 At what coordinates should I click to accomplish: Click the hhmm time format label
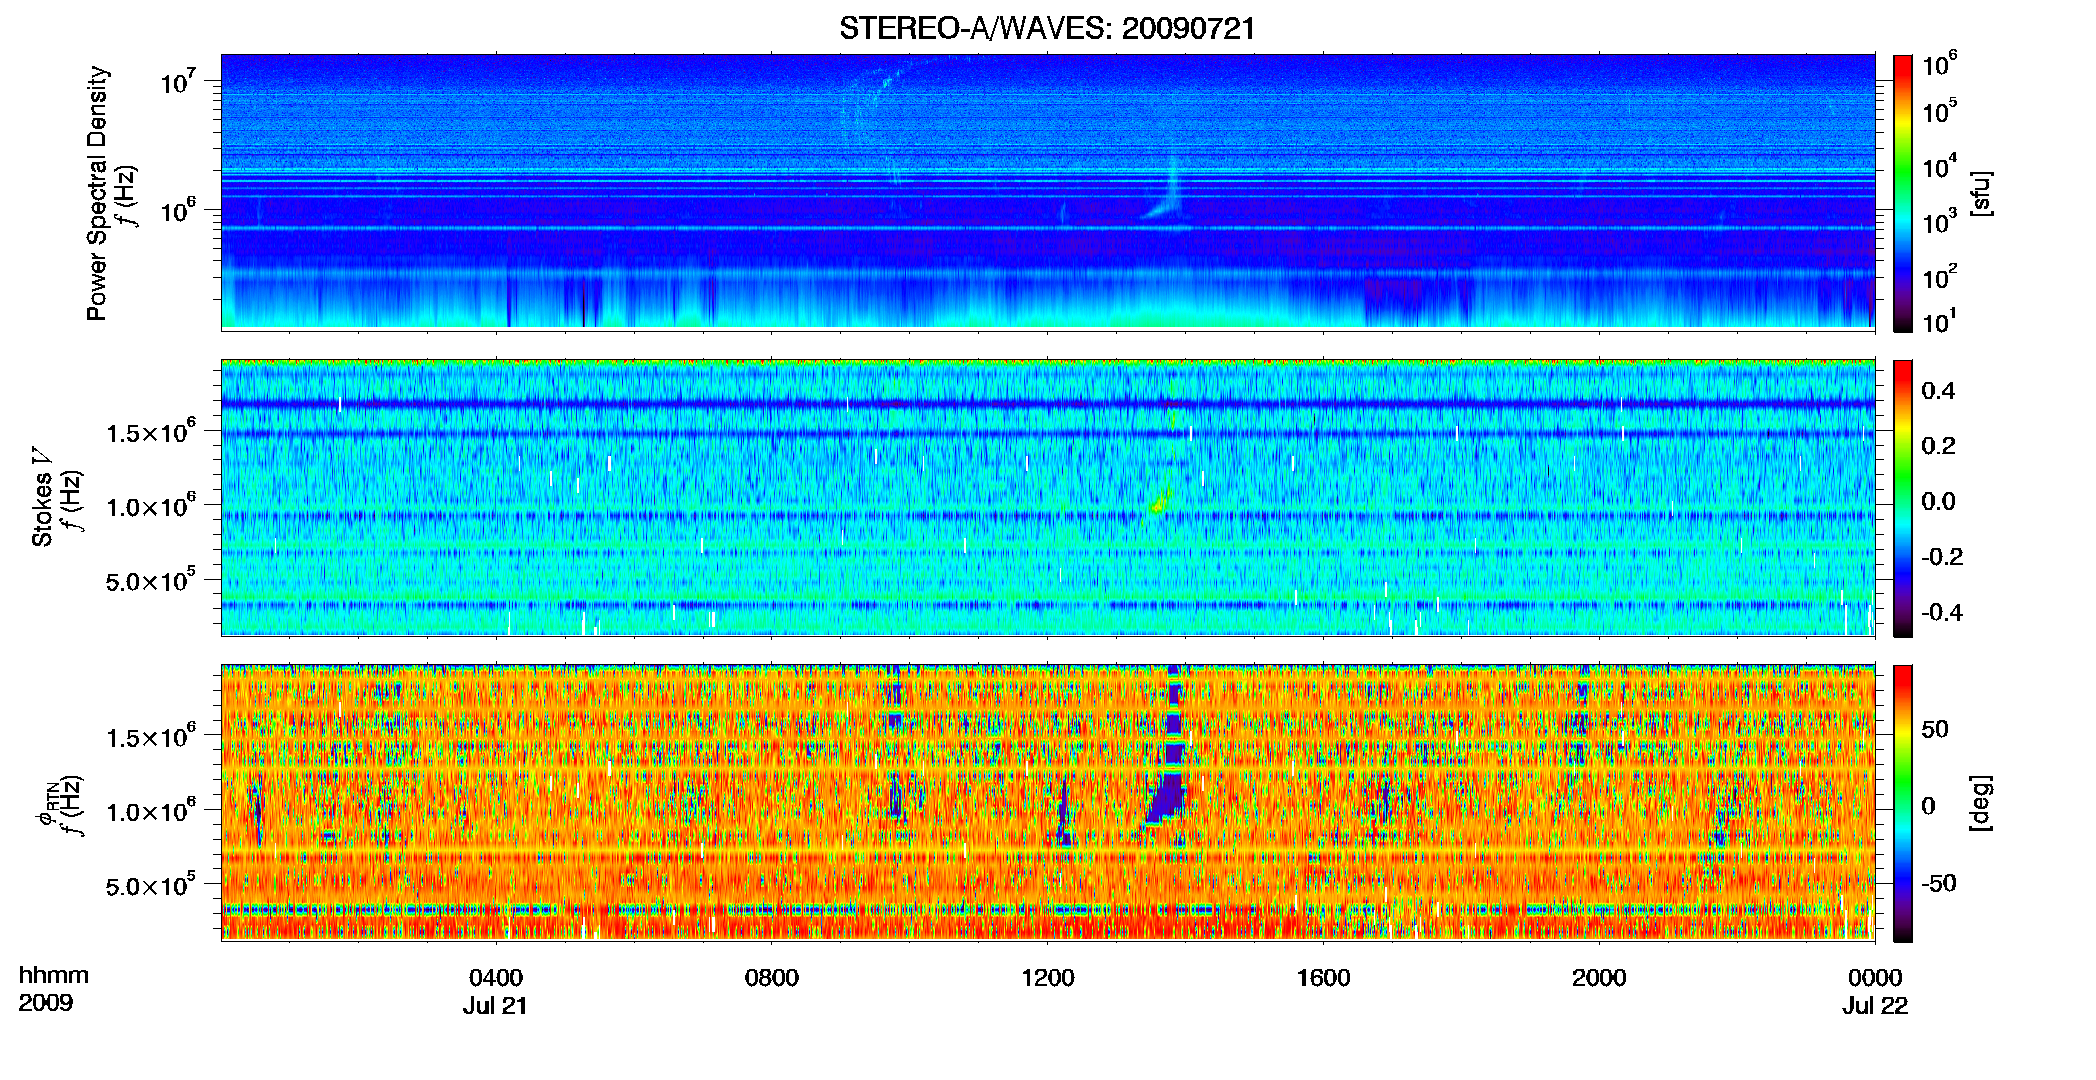(x=54, y=976)
